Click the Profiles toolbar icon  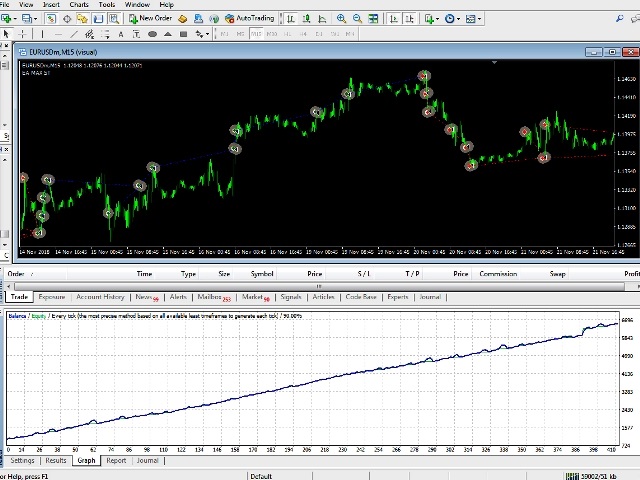(x=27, y=18)
